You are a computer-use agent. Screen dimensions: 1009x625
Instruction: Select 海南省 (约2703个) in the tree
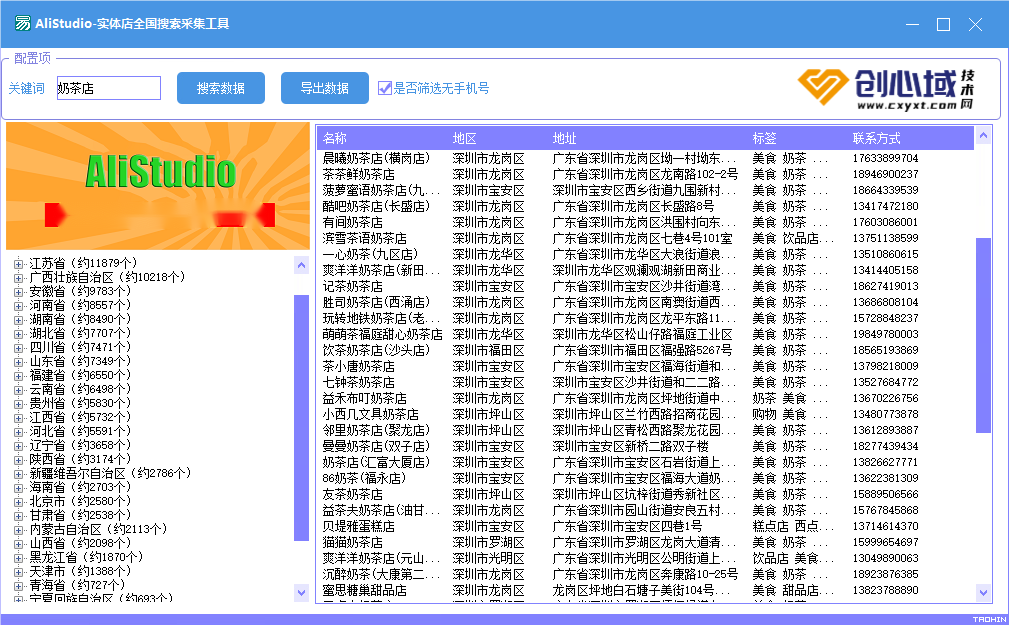(80, 487)
